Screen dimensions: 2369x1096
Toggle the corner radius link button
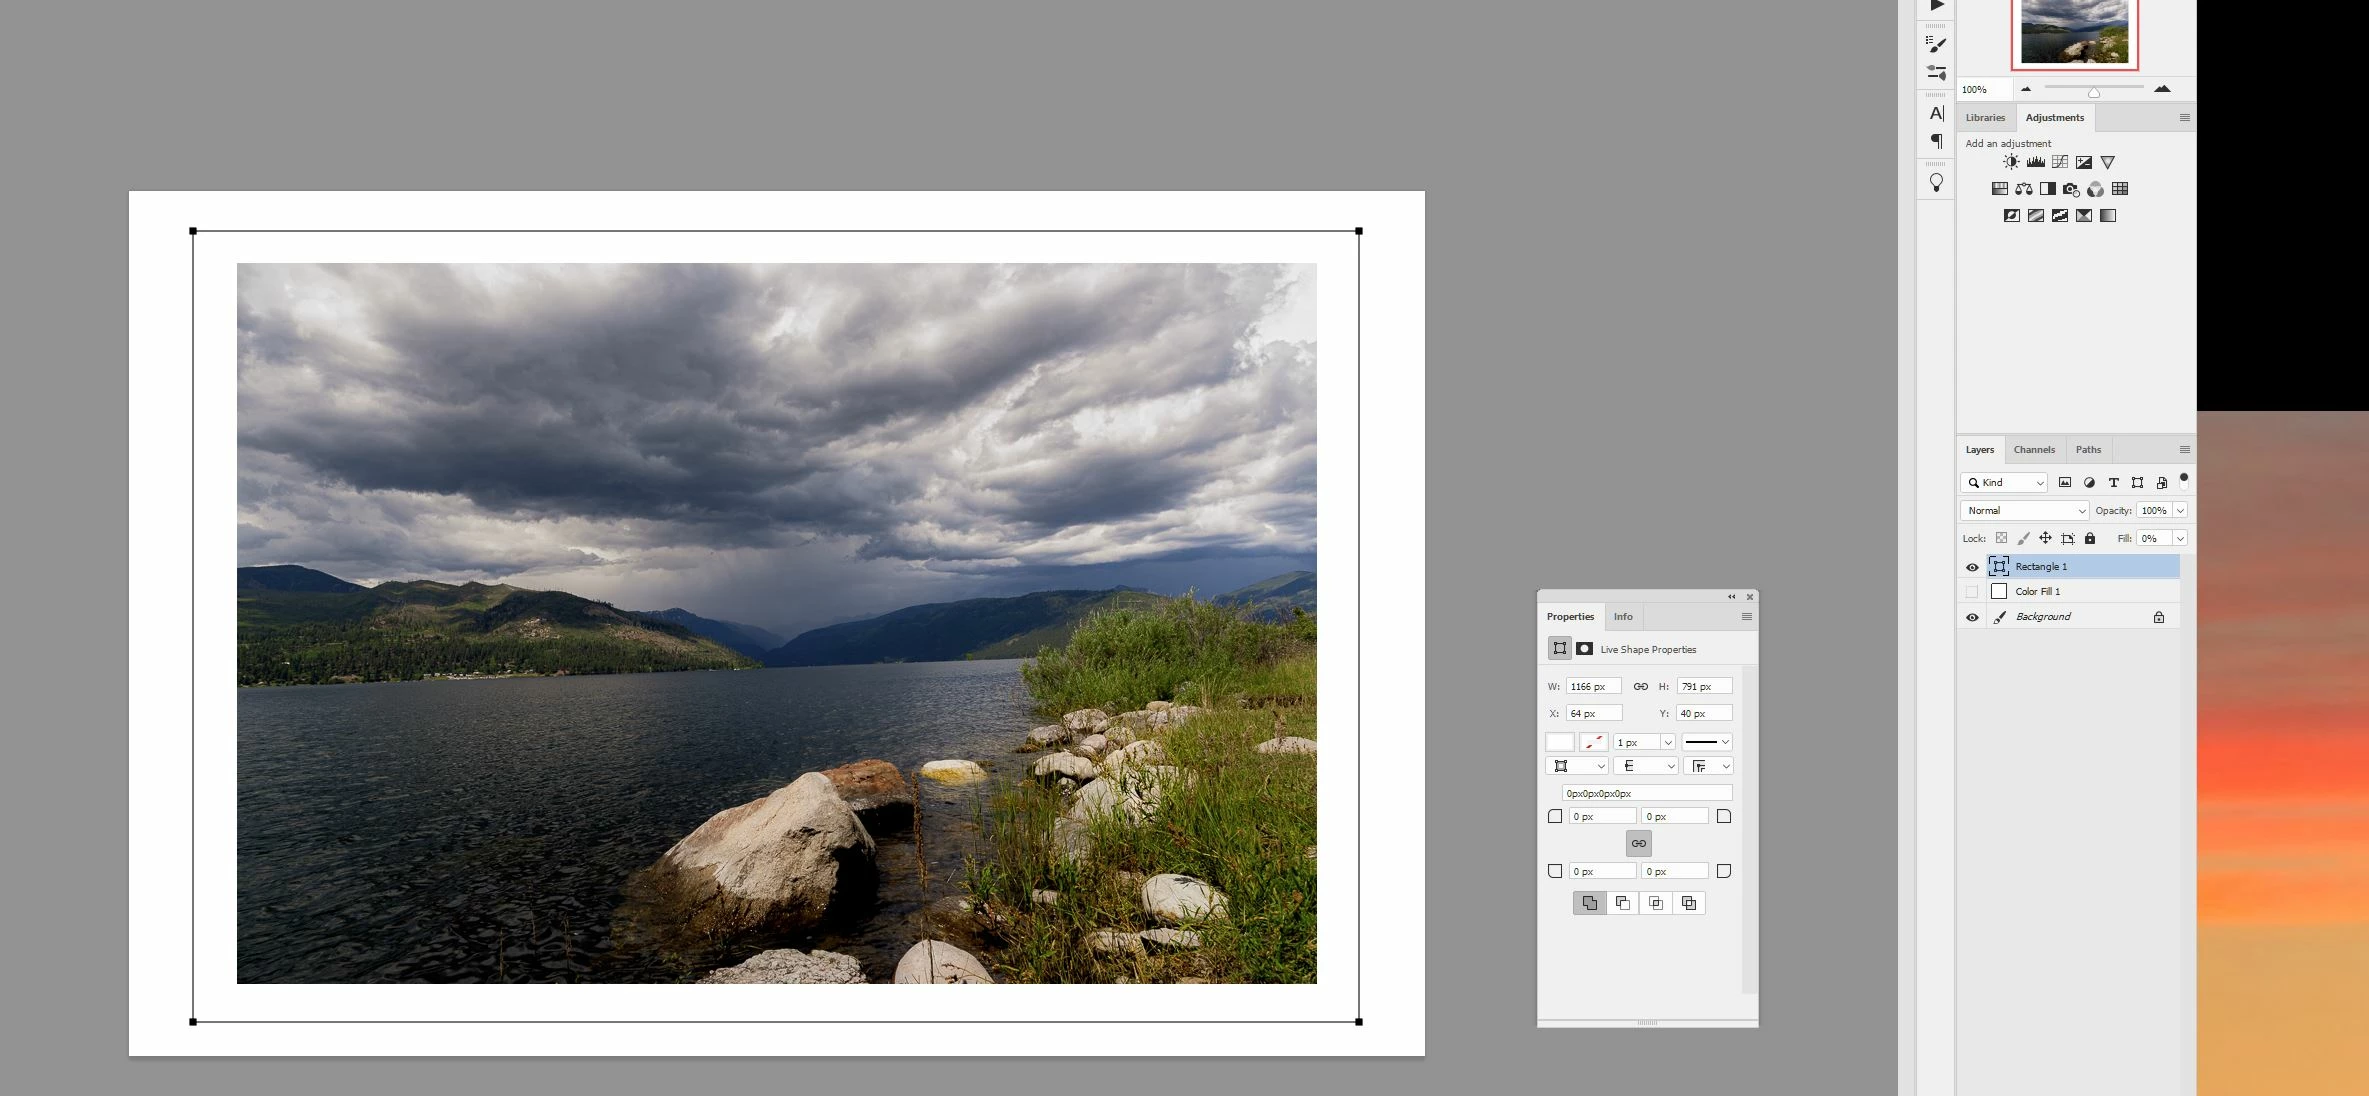point(1638,844)
